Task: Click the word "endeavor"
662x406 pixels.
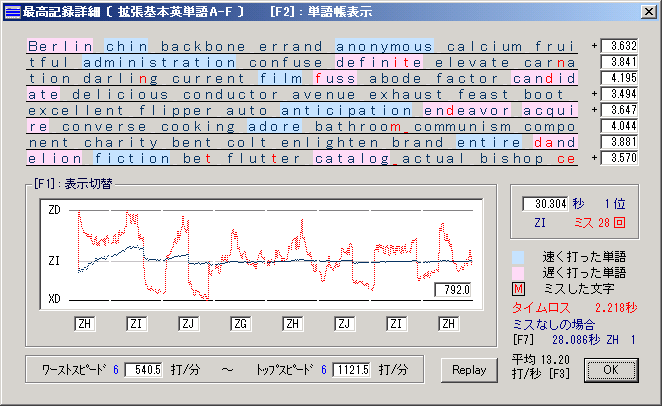Action: click(467, 111)
